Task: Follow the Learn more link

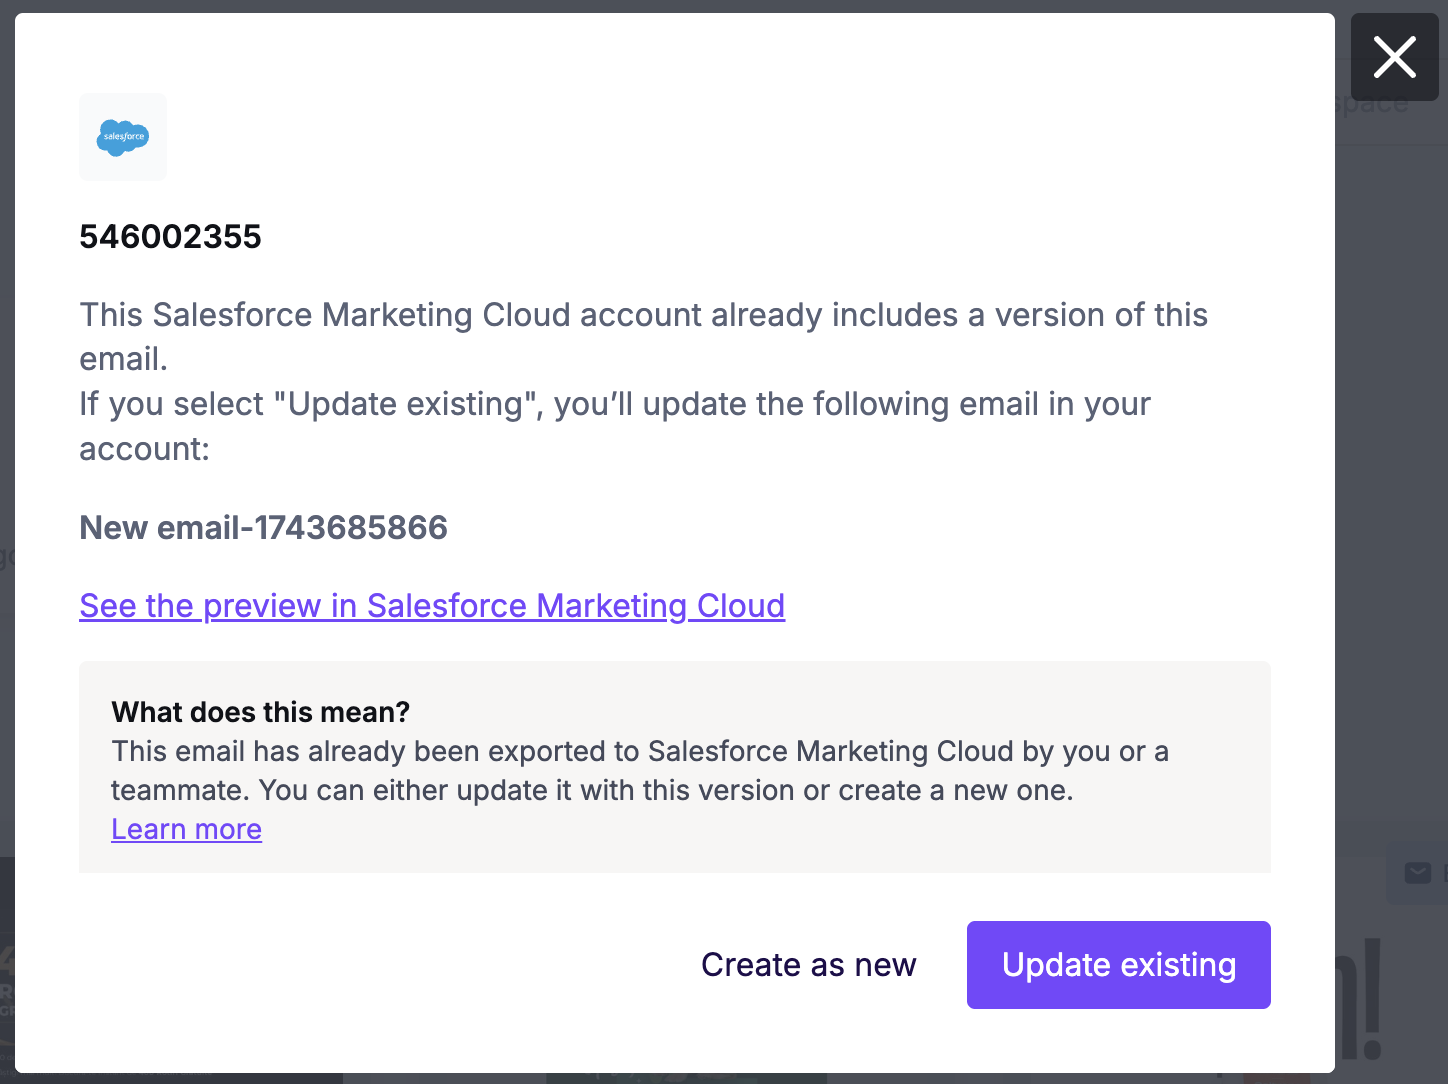Action: pyautogui.click(x=186, y=829)
